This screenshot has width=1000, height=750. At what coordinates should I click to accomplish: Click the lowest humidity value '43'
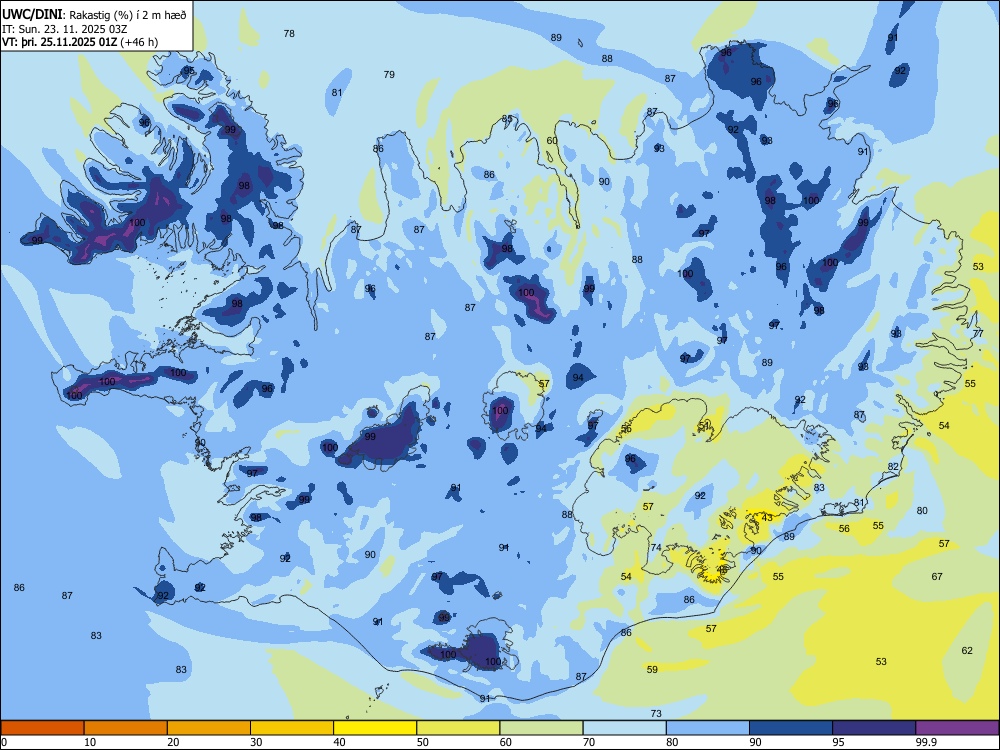pos(767,517)
